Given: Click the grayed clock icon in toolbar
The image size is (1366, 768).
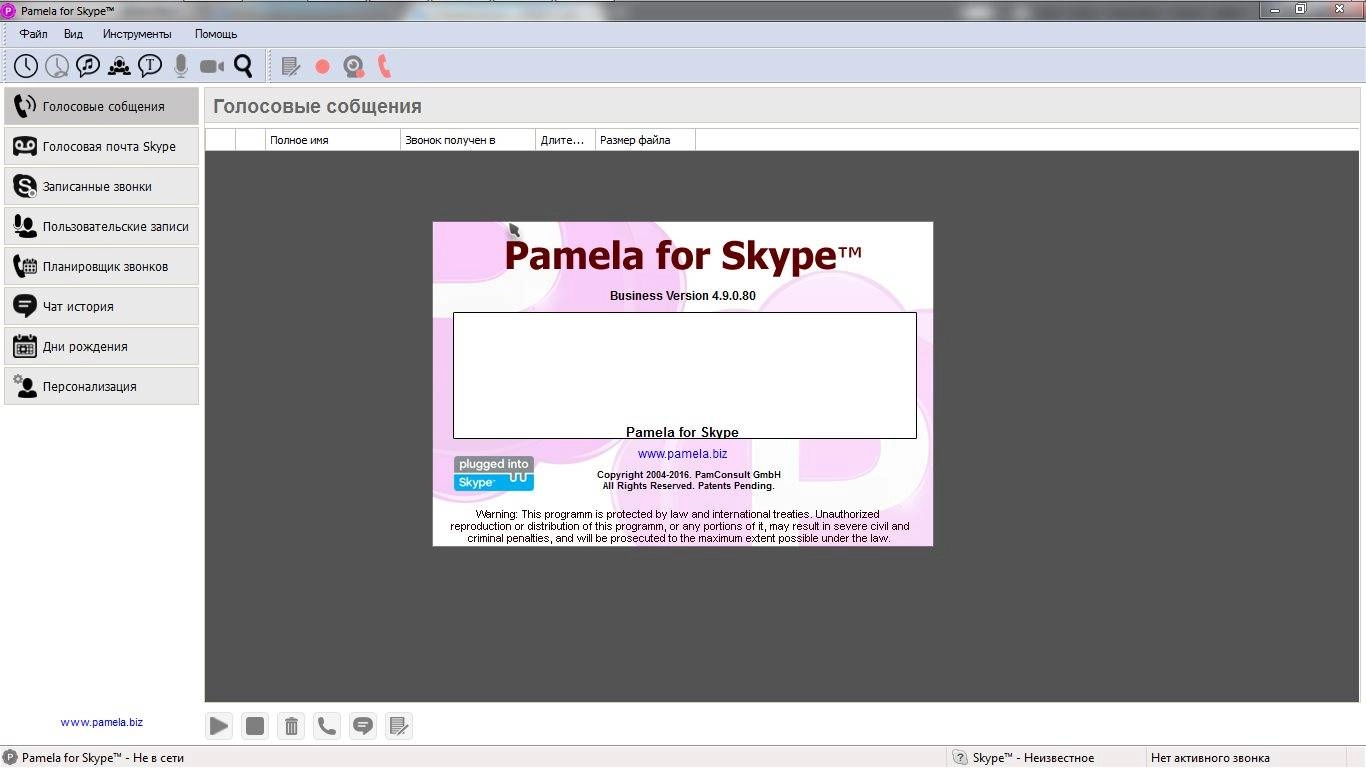Looking at the screenshot, I should click(x=57, y=66).
